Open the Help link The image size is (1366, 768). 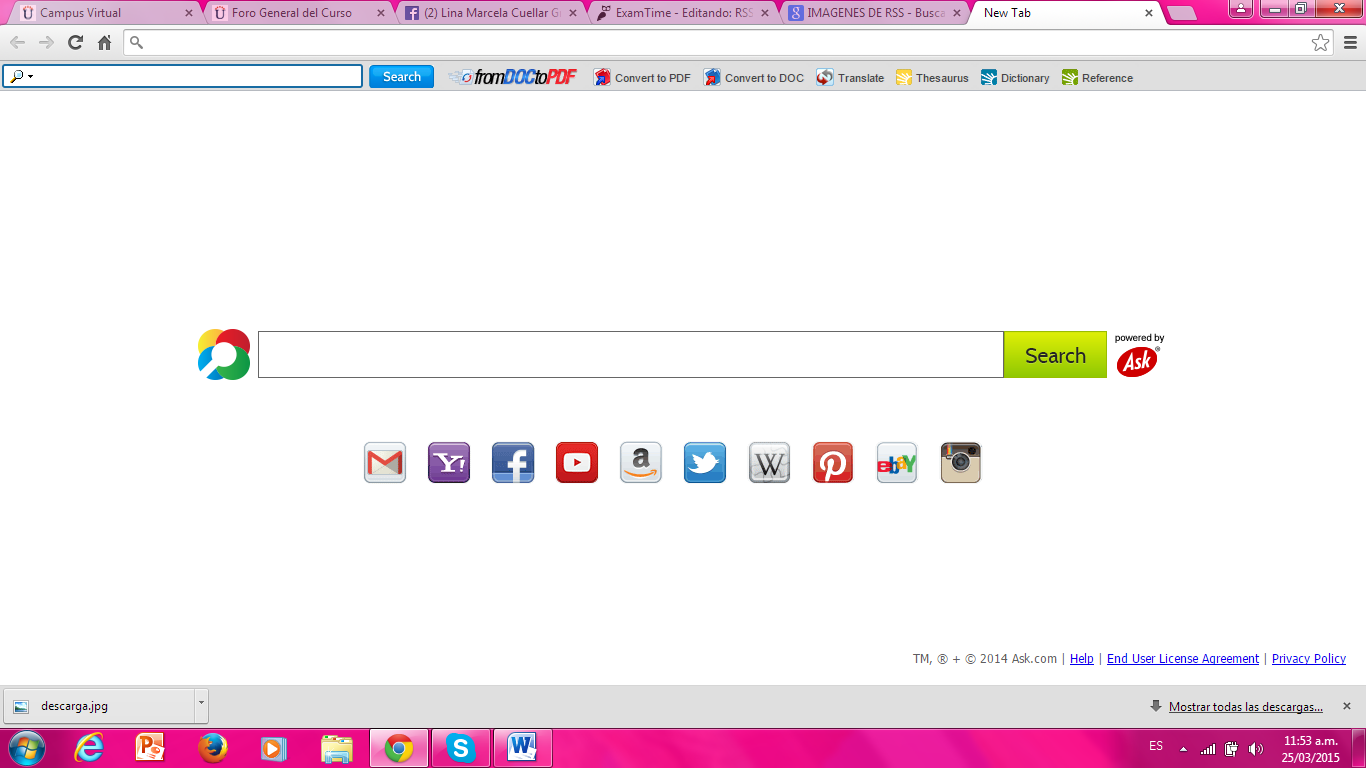tap(1082, 659)
